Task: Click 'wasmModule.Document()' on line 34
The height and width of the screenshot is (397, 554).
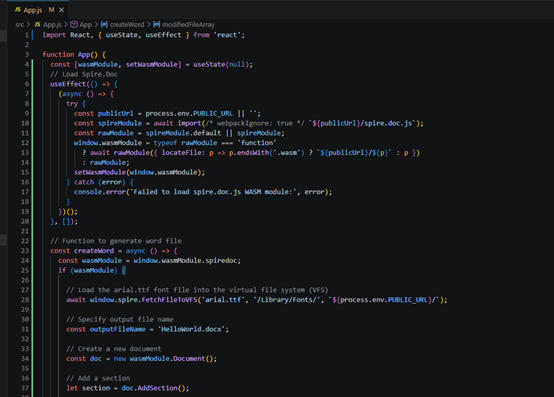Action: point(171,359)
